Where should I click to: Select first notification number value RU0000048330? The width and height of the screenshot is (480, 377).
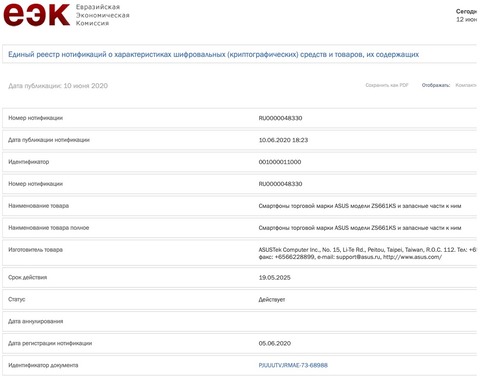[280, 118]
